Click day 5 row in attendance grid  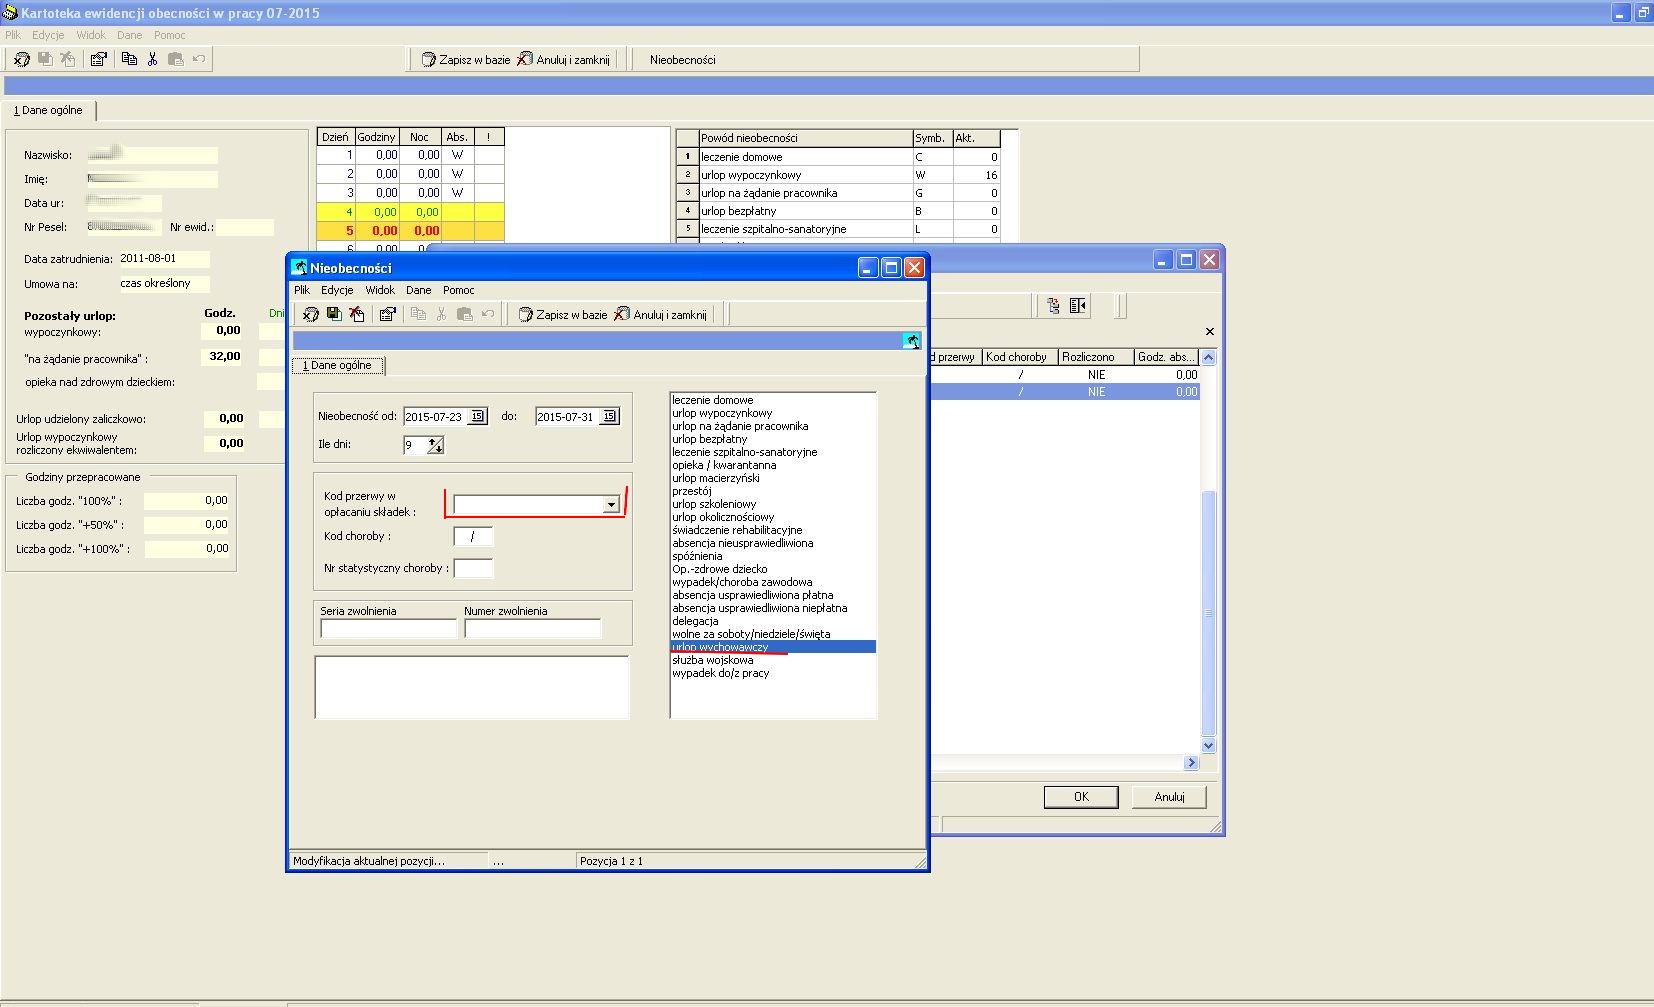(410, 230)
